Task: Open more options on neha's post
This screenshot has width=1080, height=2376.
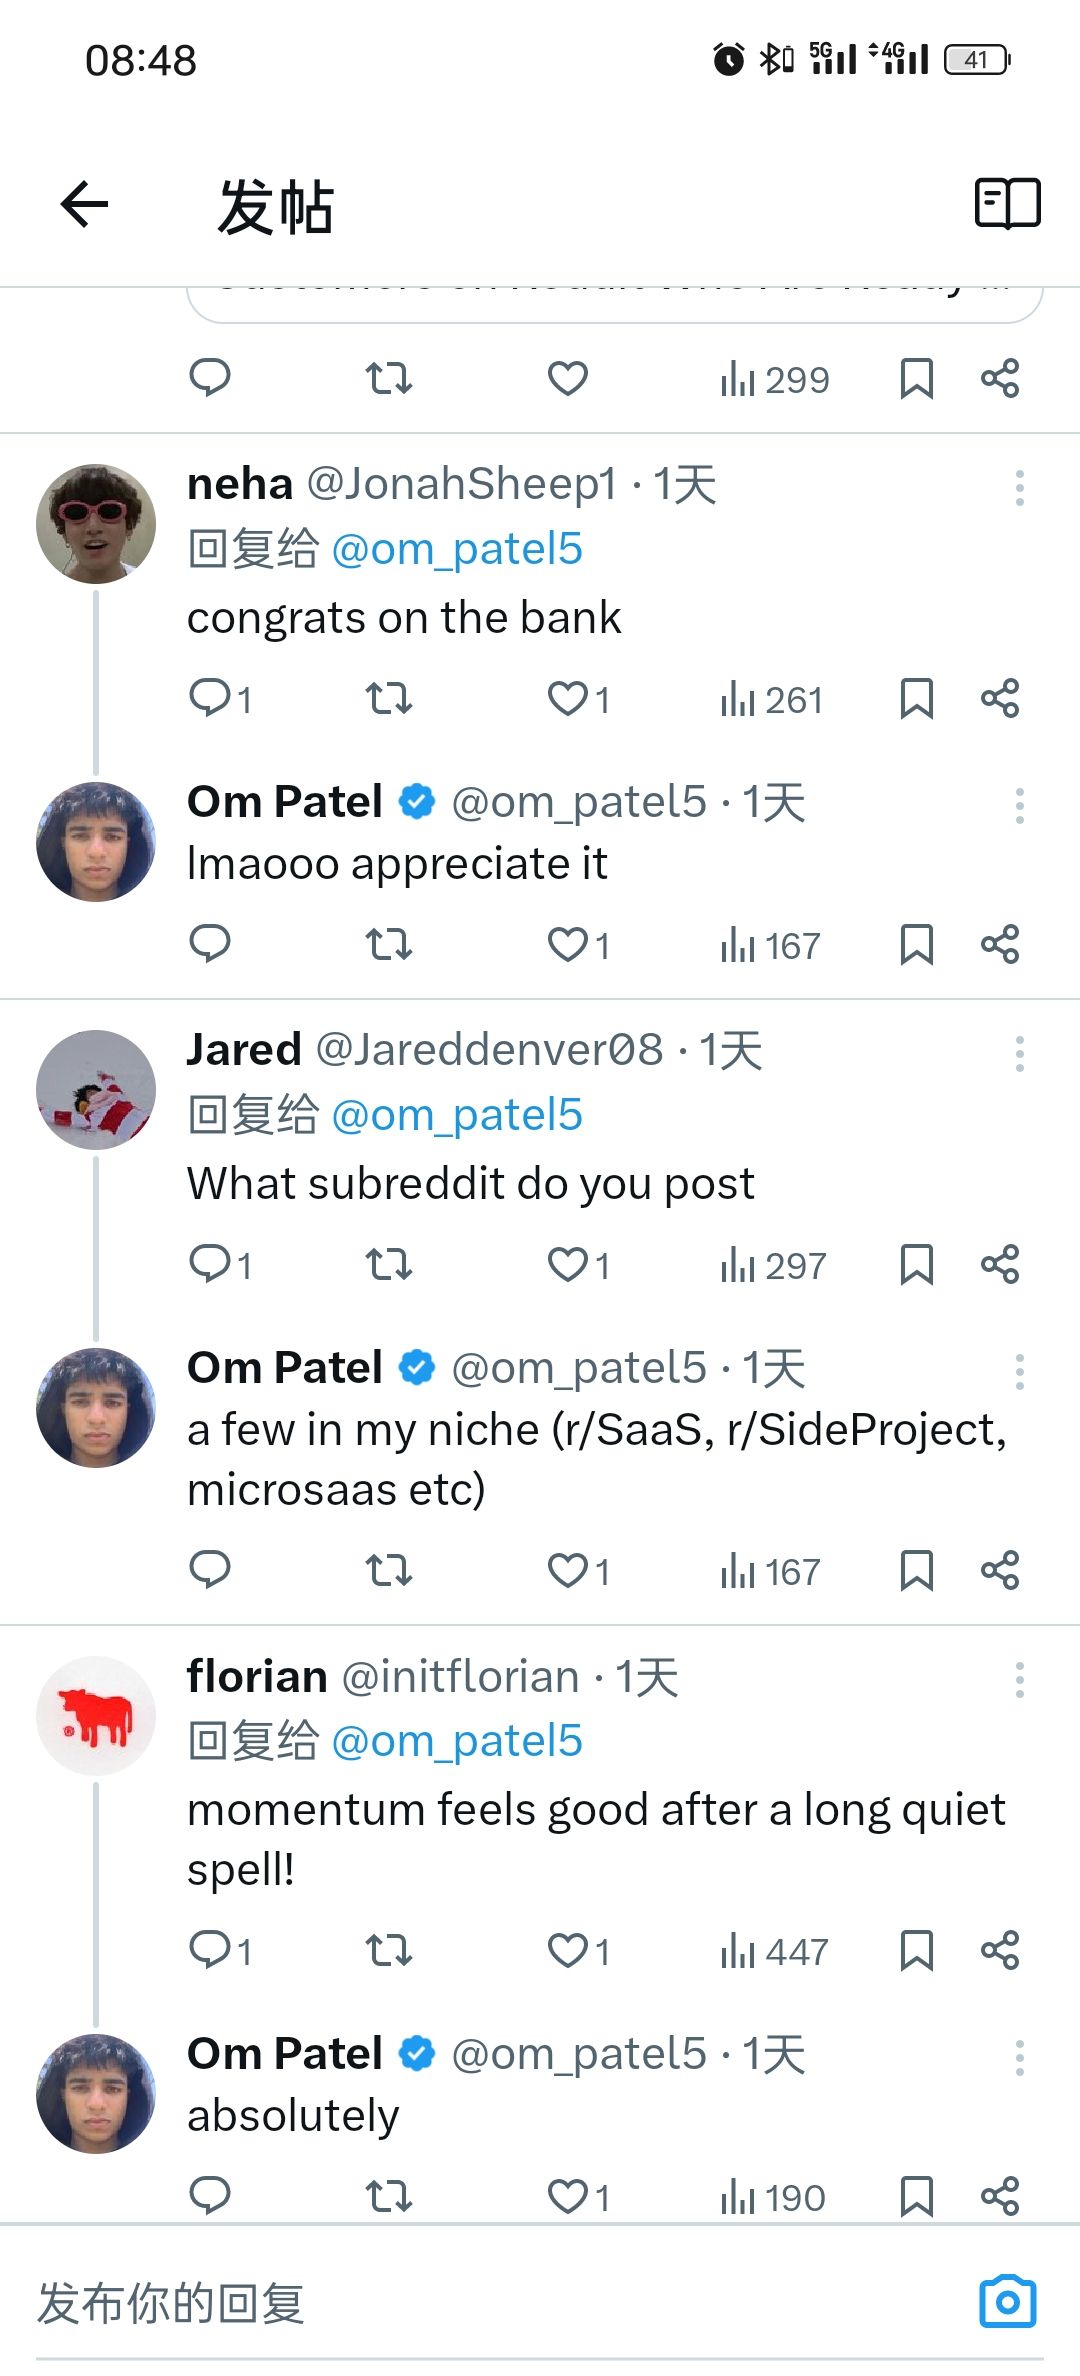Action: (x=1019, y=488)
